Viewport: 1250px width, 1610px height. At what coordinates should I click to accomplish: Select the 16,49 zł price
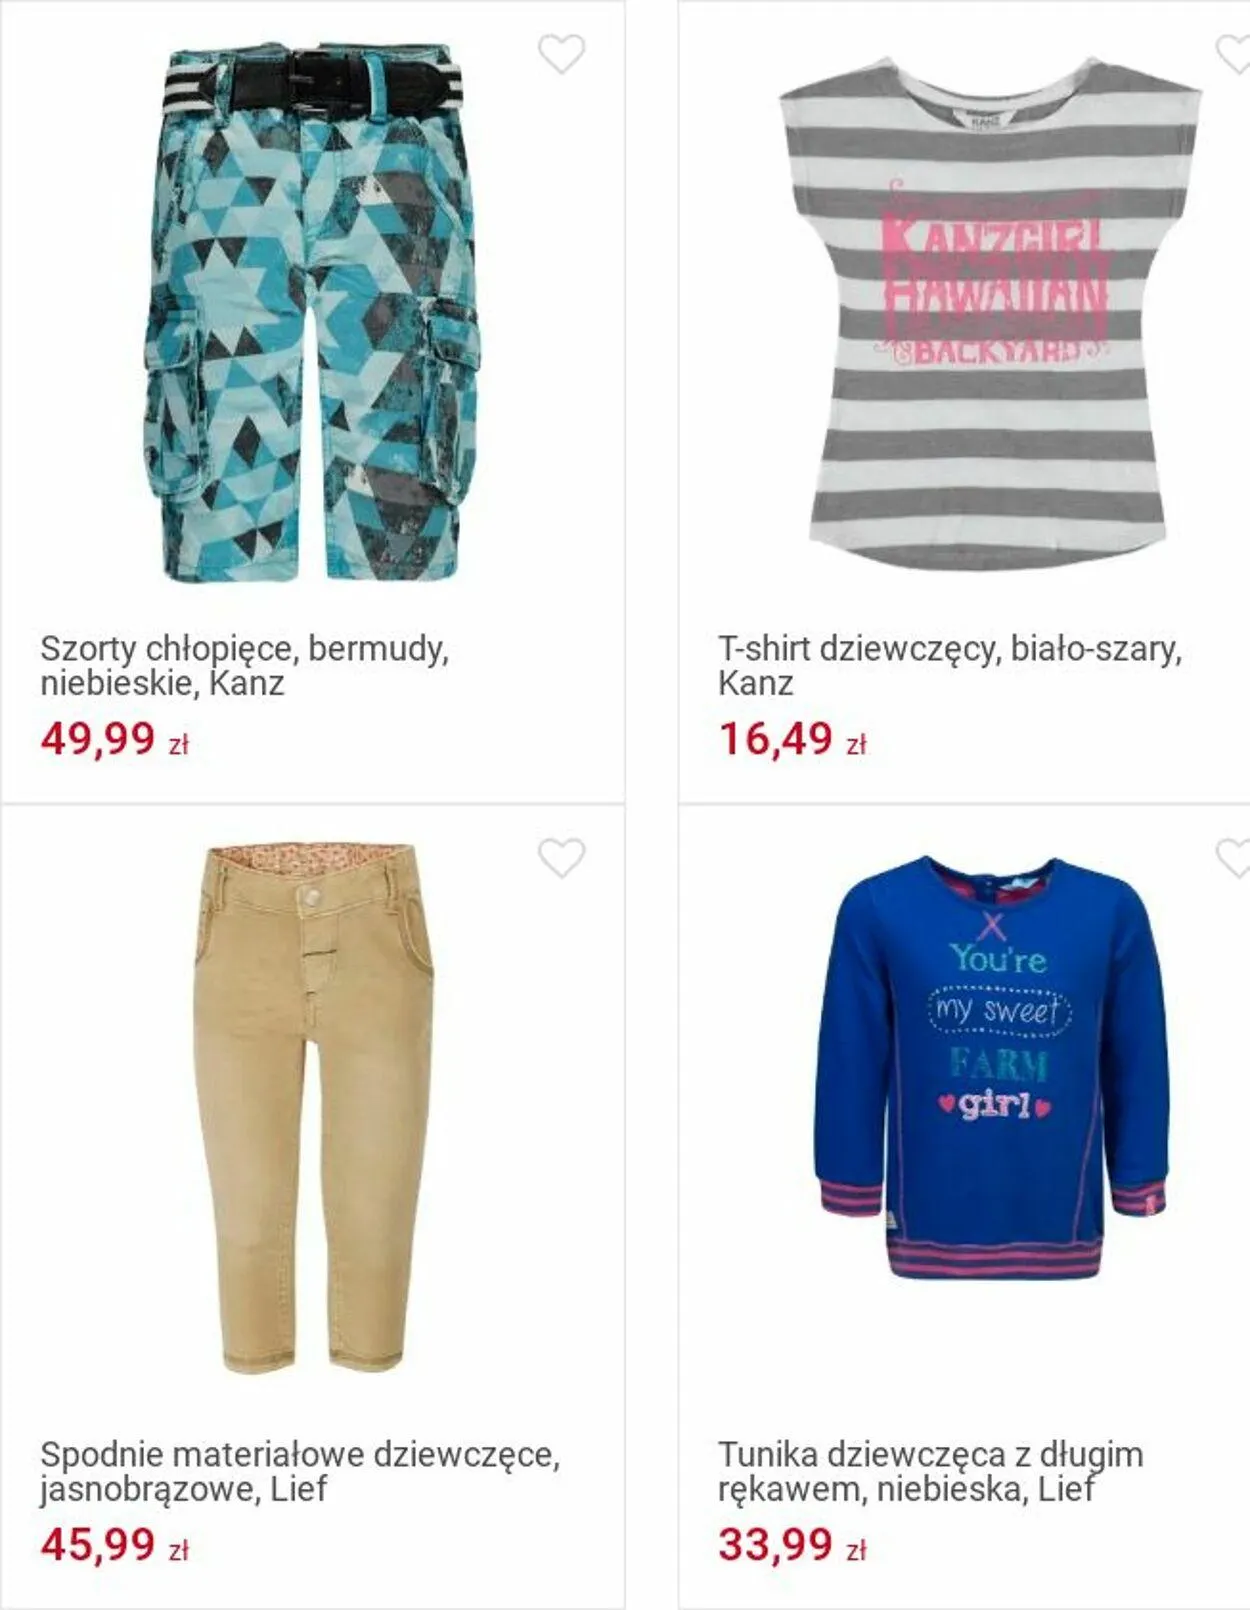point(792,740)
